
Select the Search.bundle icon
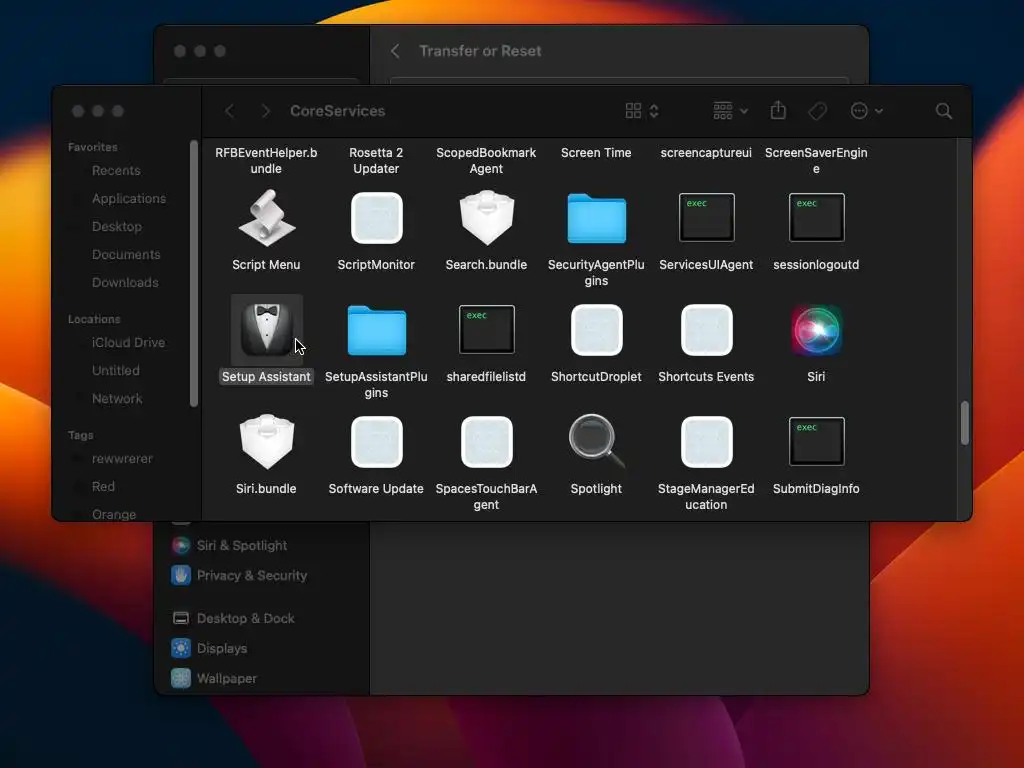[487, 217]
